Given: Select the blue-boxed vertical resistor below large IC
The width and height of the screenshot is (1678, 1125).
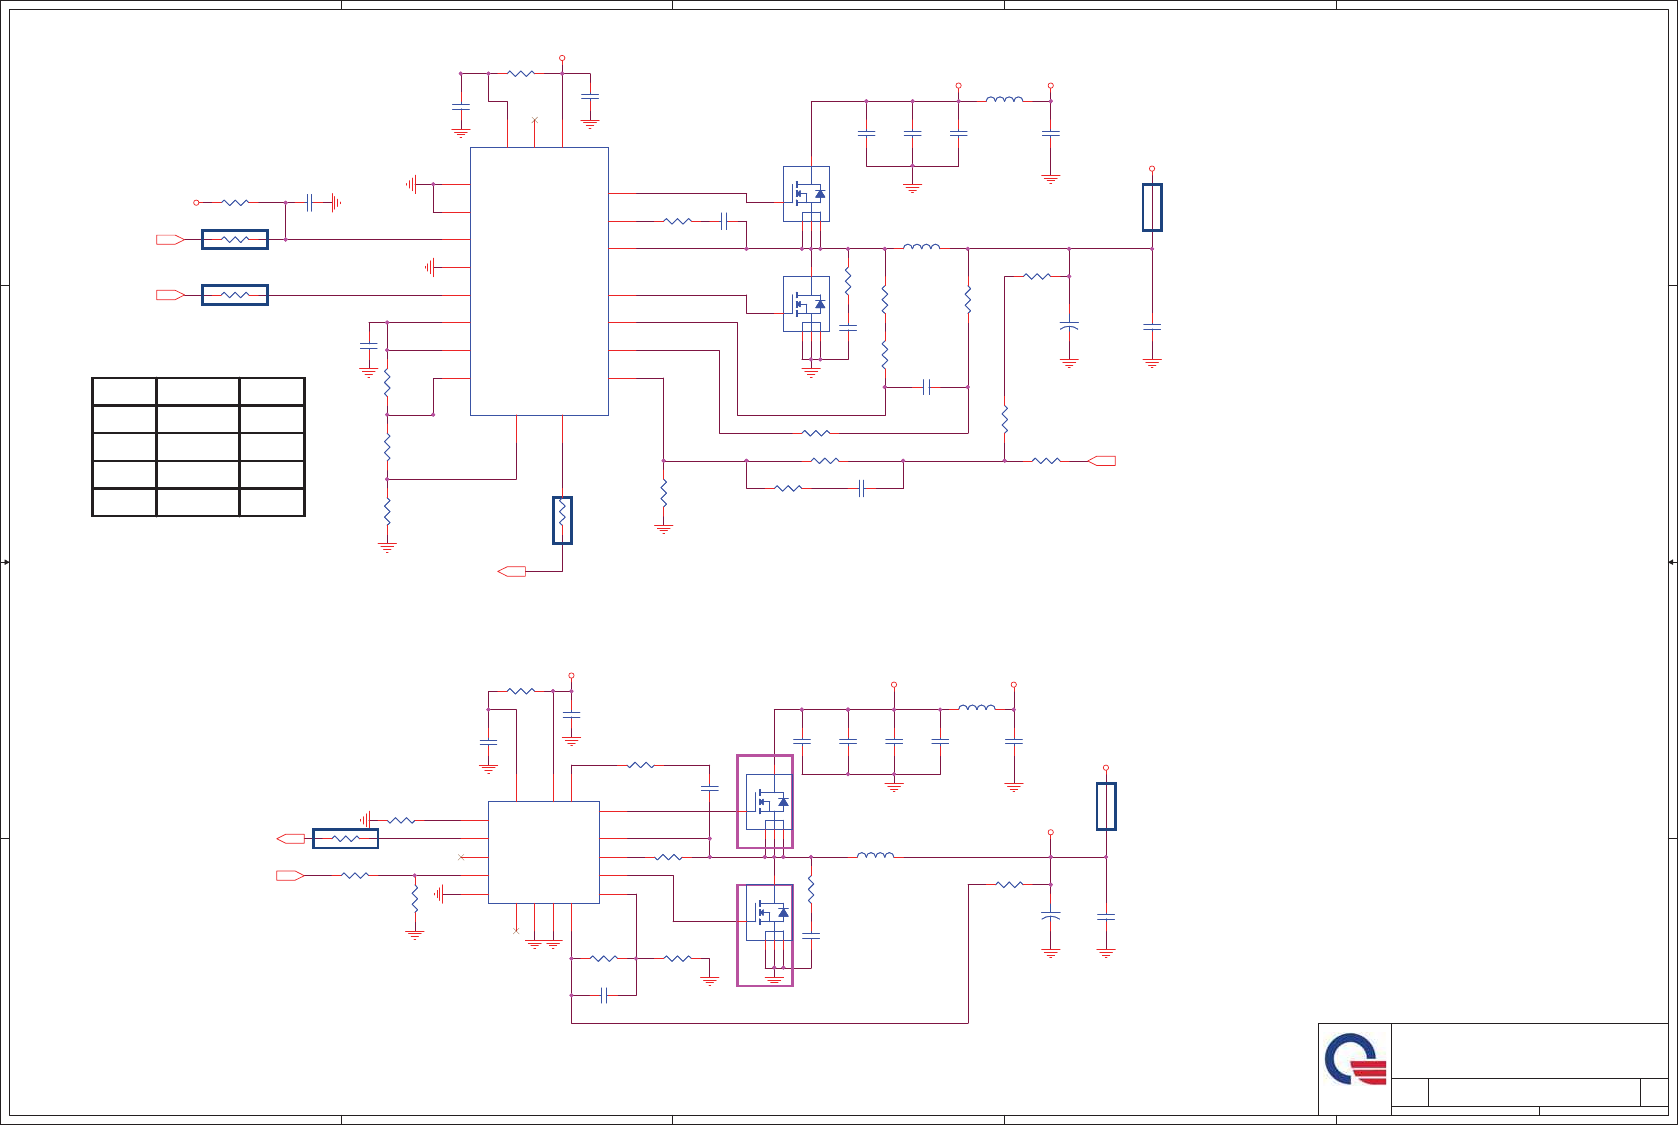Looking at the screenshot, I should [562, 520].
